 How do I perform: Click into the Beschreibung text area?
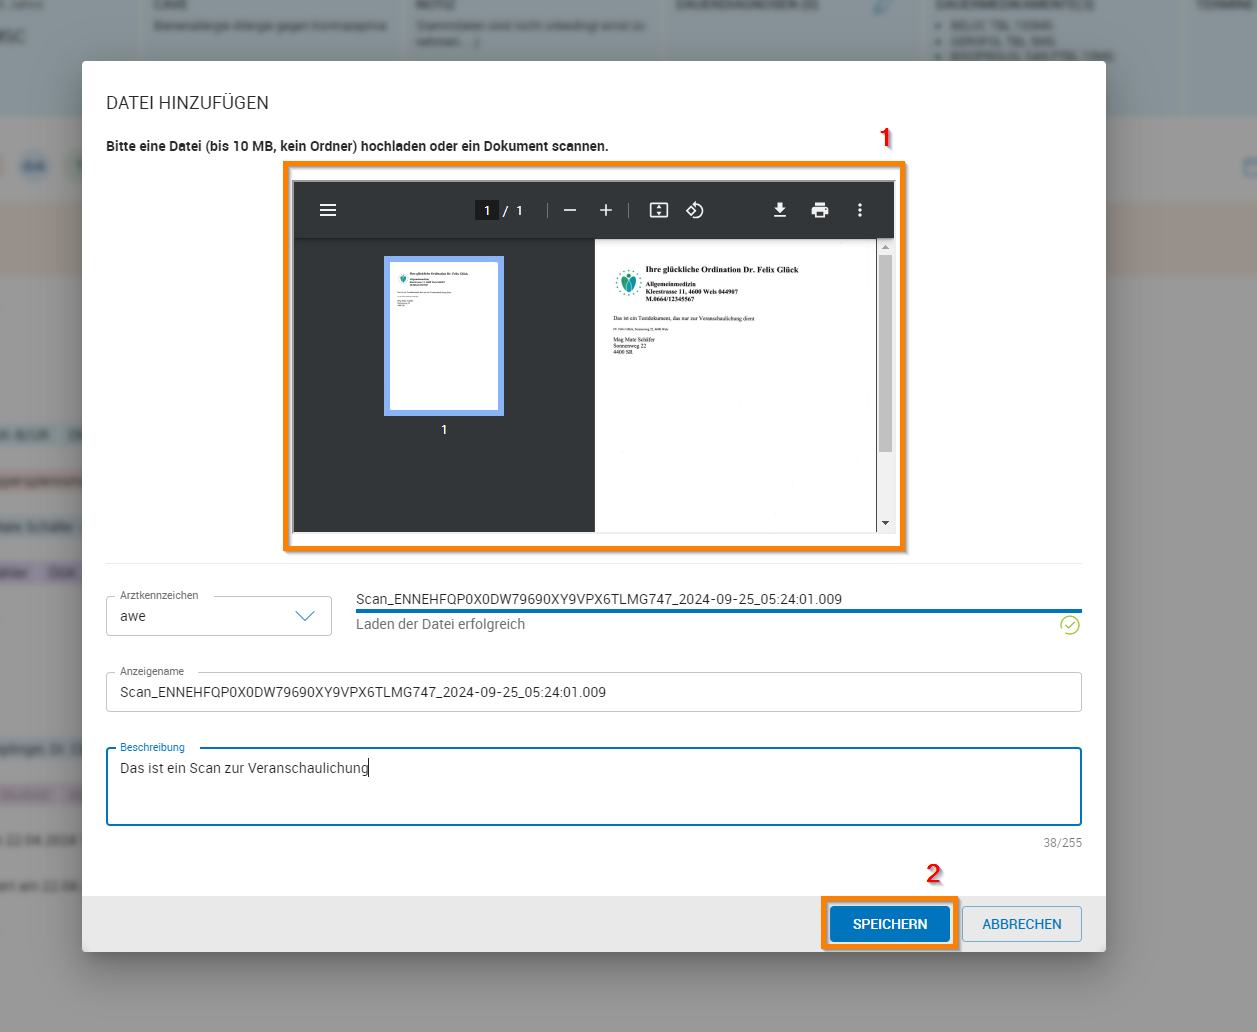pos(594,785)
